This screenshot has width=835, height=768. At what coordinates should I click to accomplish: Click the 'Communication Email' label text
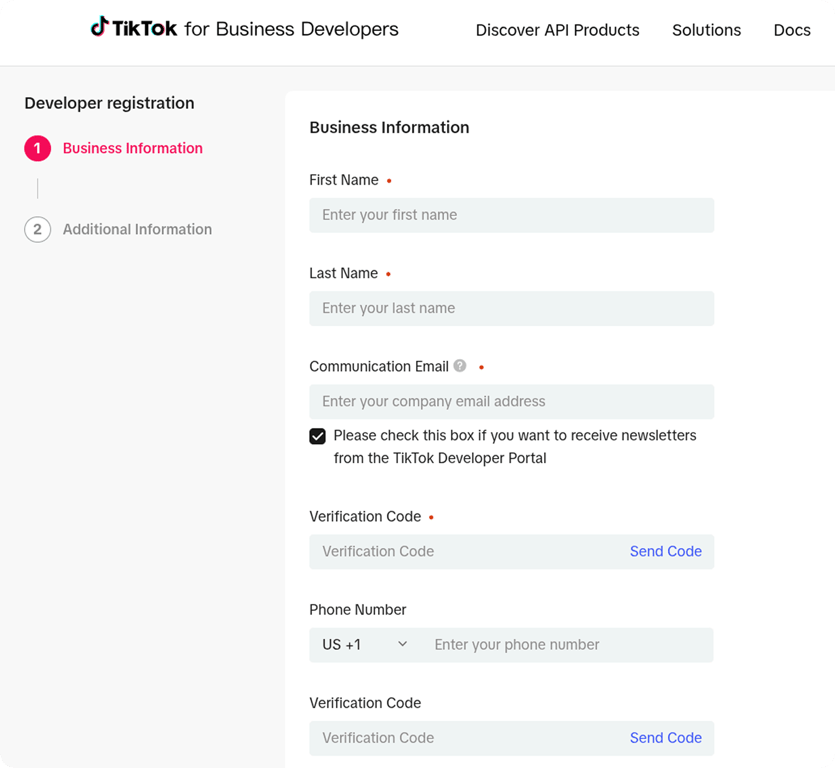point(379,366)
